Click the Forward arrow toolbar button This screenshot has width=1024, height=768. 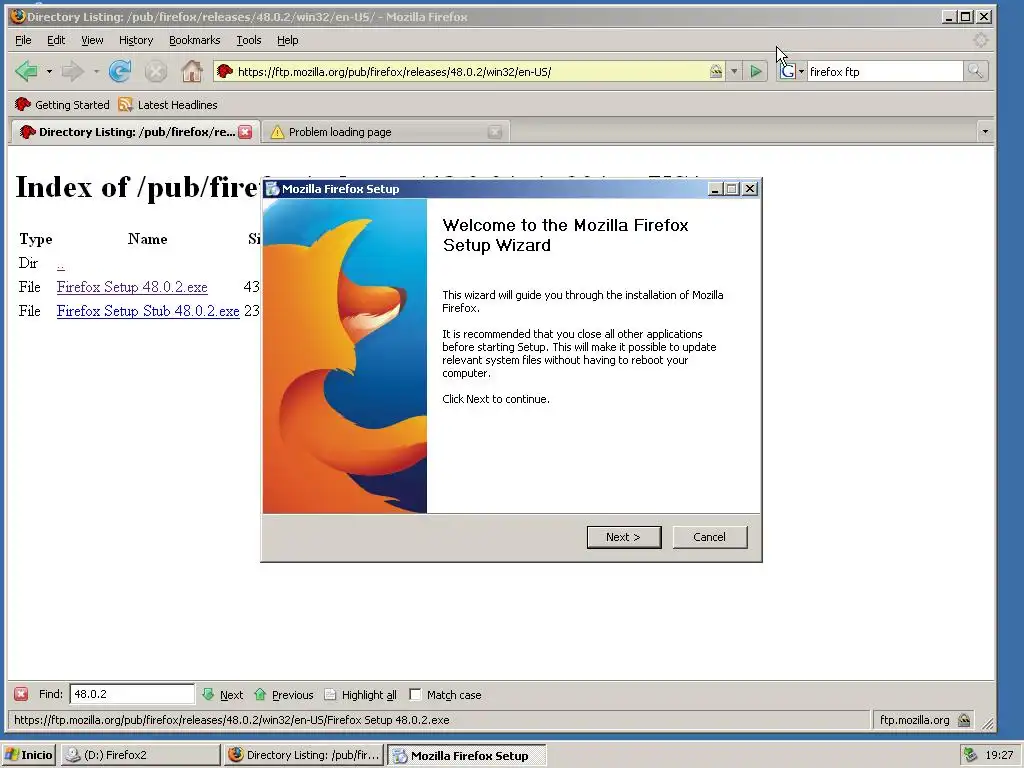click(x=72, y=71)
